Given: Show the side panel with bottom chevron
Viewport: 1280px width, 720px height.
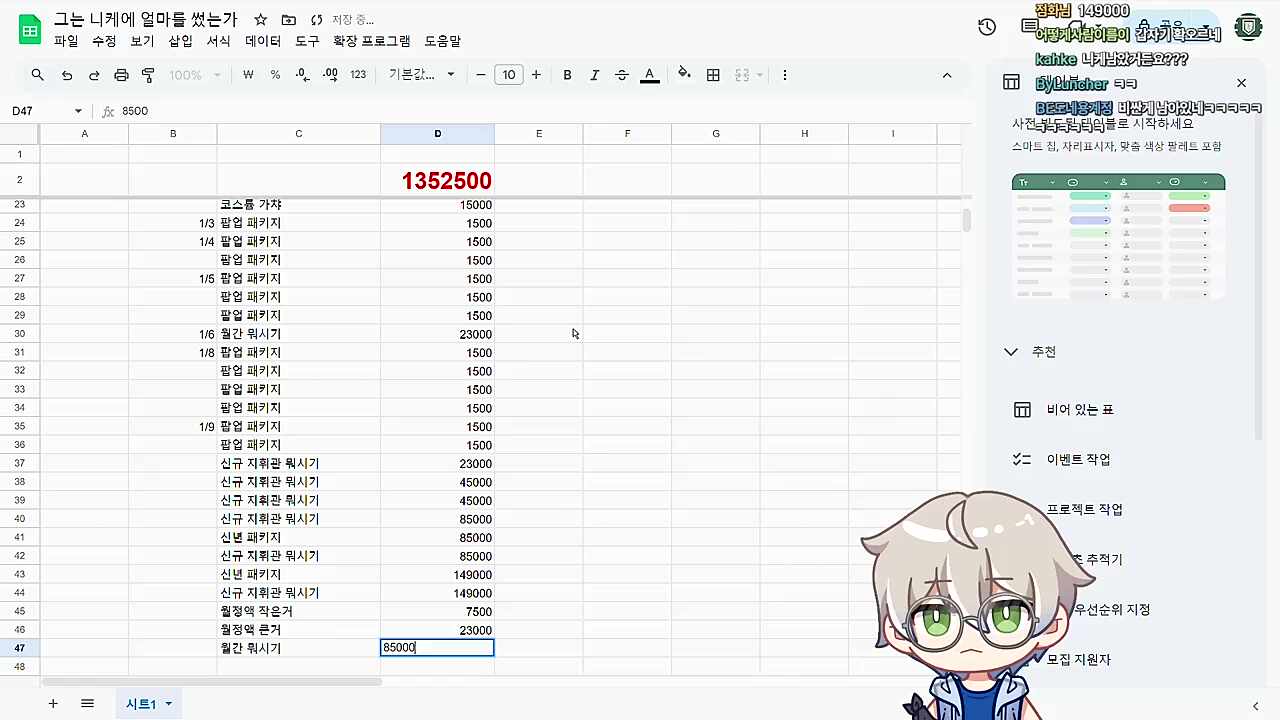Looking at the screenshot, I should point(1255,706).
